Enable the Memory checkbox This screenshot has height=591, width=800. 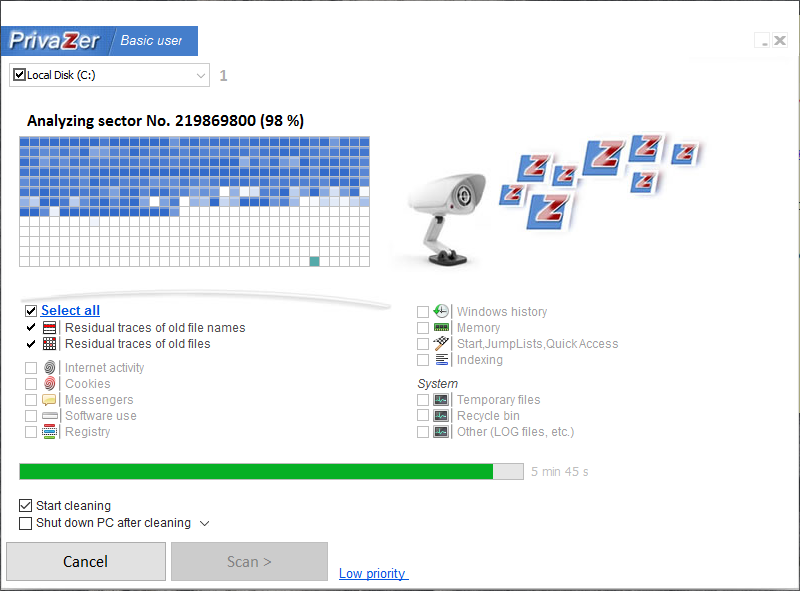click(422, 328)
